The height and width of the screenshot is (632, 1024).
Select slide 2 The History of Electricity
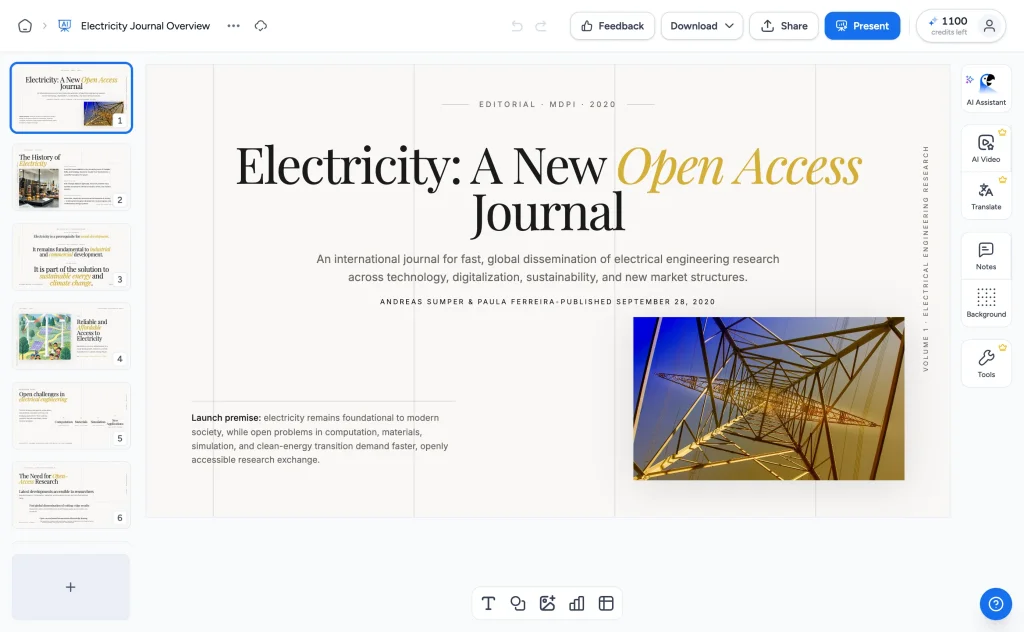[x=71, y=178]
